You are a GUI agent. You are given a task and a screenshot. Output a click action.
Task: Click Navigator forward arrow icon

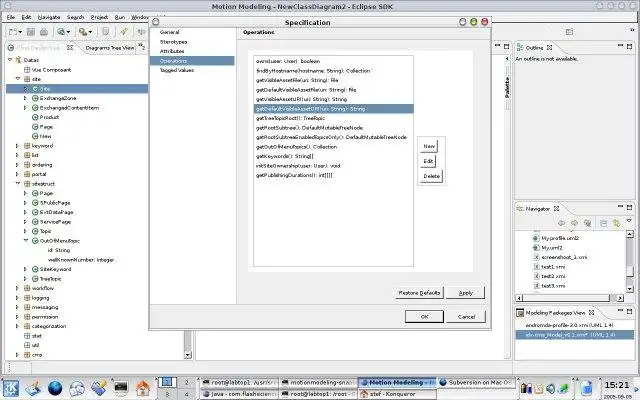pos(574,223)
